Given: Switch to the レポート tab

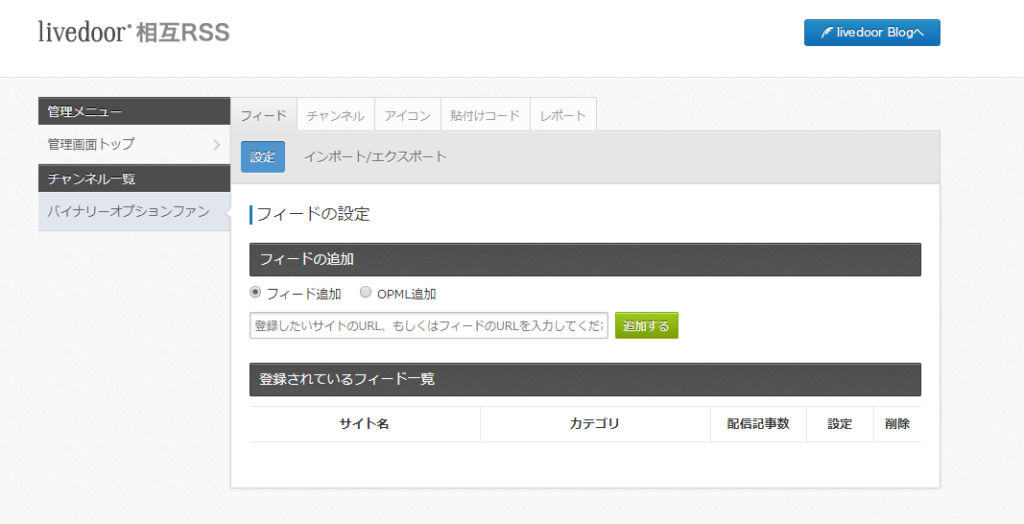Looking at the screenshot, I should pos(563,115).
